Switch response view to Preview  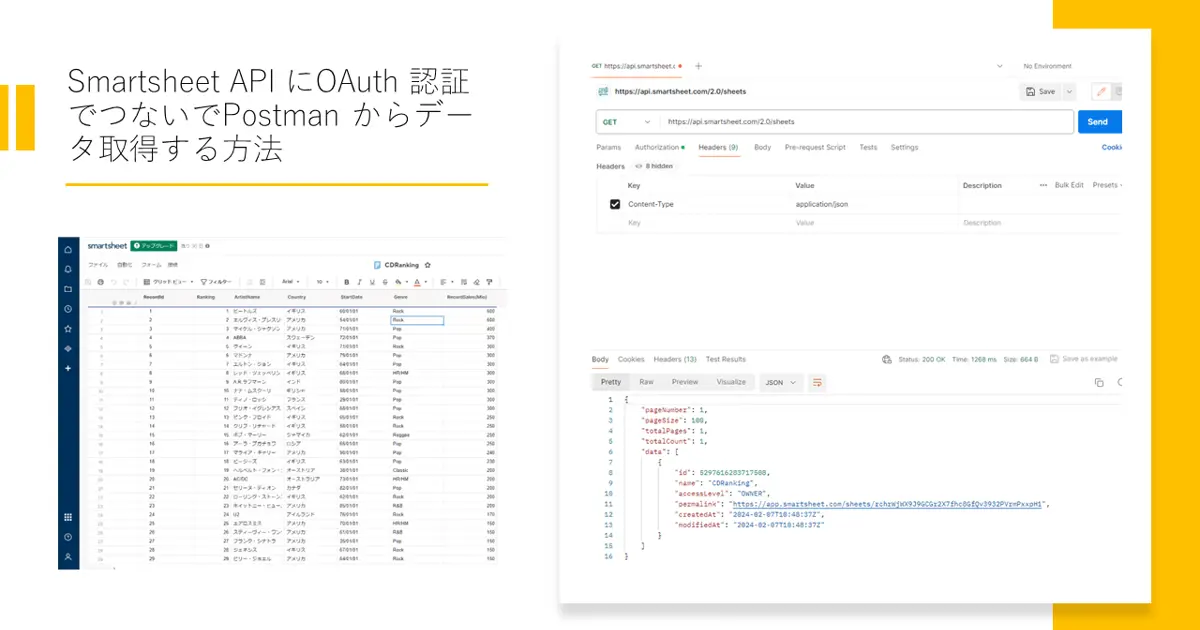(x=685, y=382)
